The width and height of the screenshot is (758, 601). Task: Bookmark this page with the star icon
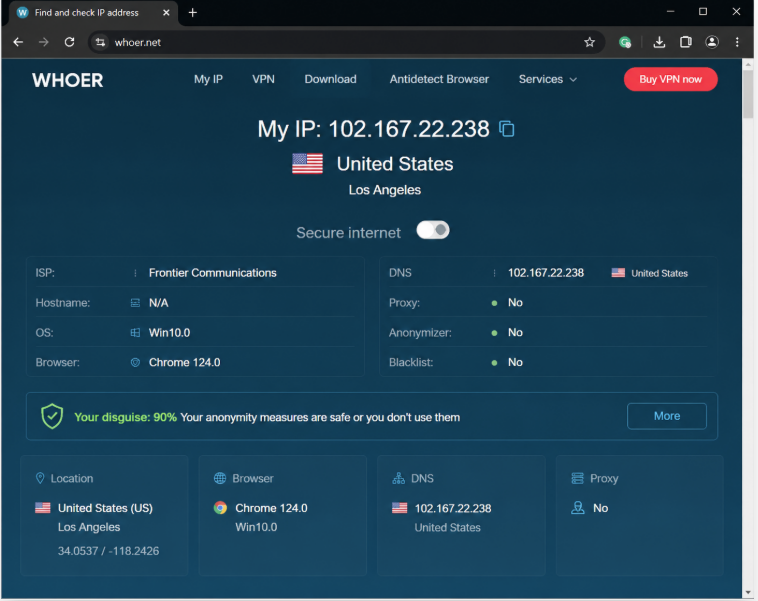(589, 42)
